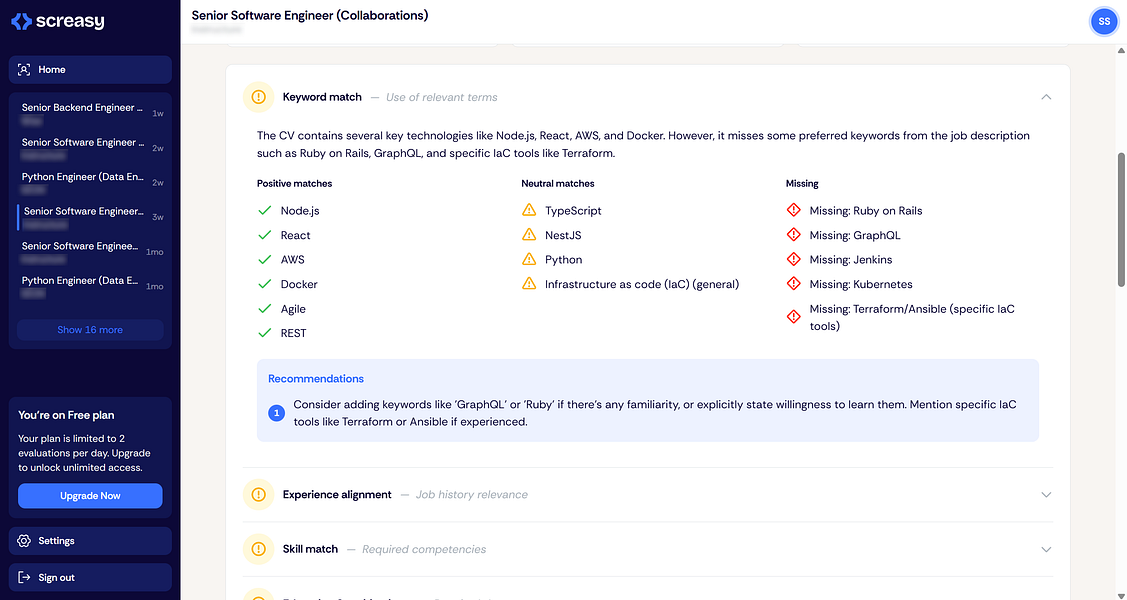
Task: Click the SS user avatar
Action: click(1103, 20)
